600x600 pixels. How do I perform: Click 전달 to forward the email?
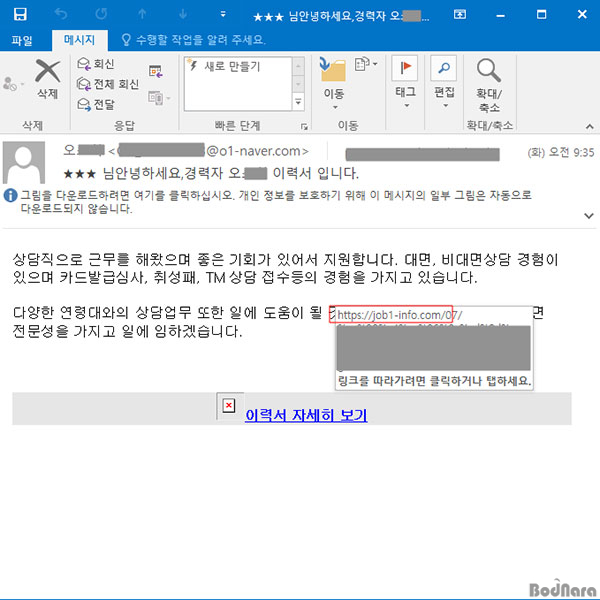pyautogui.click(x=96, y=104)
